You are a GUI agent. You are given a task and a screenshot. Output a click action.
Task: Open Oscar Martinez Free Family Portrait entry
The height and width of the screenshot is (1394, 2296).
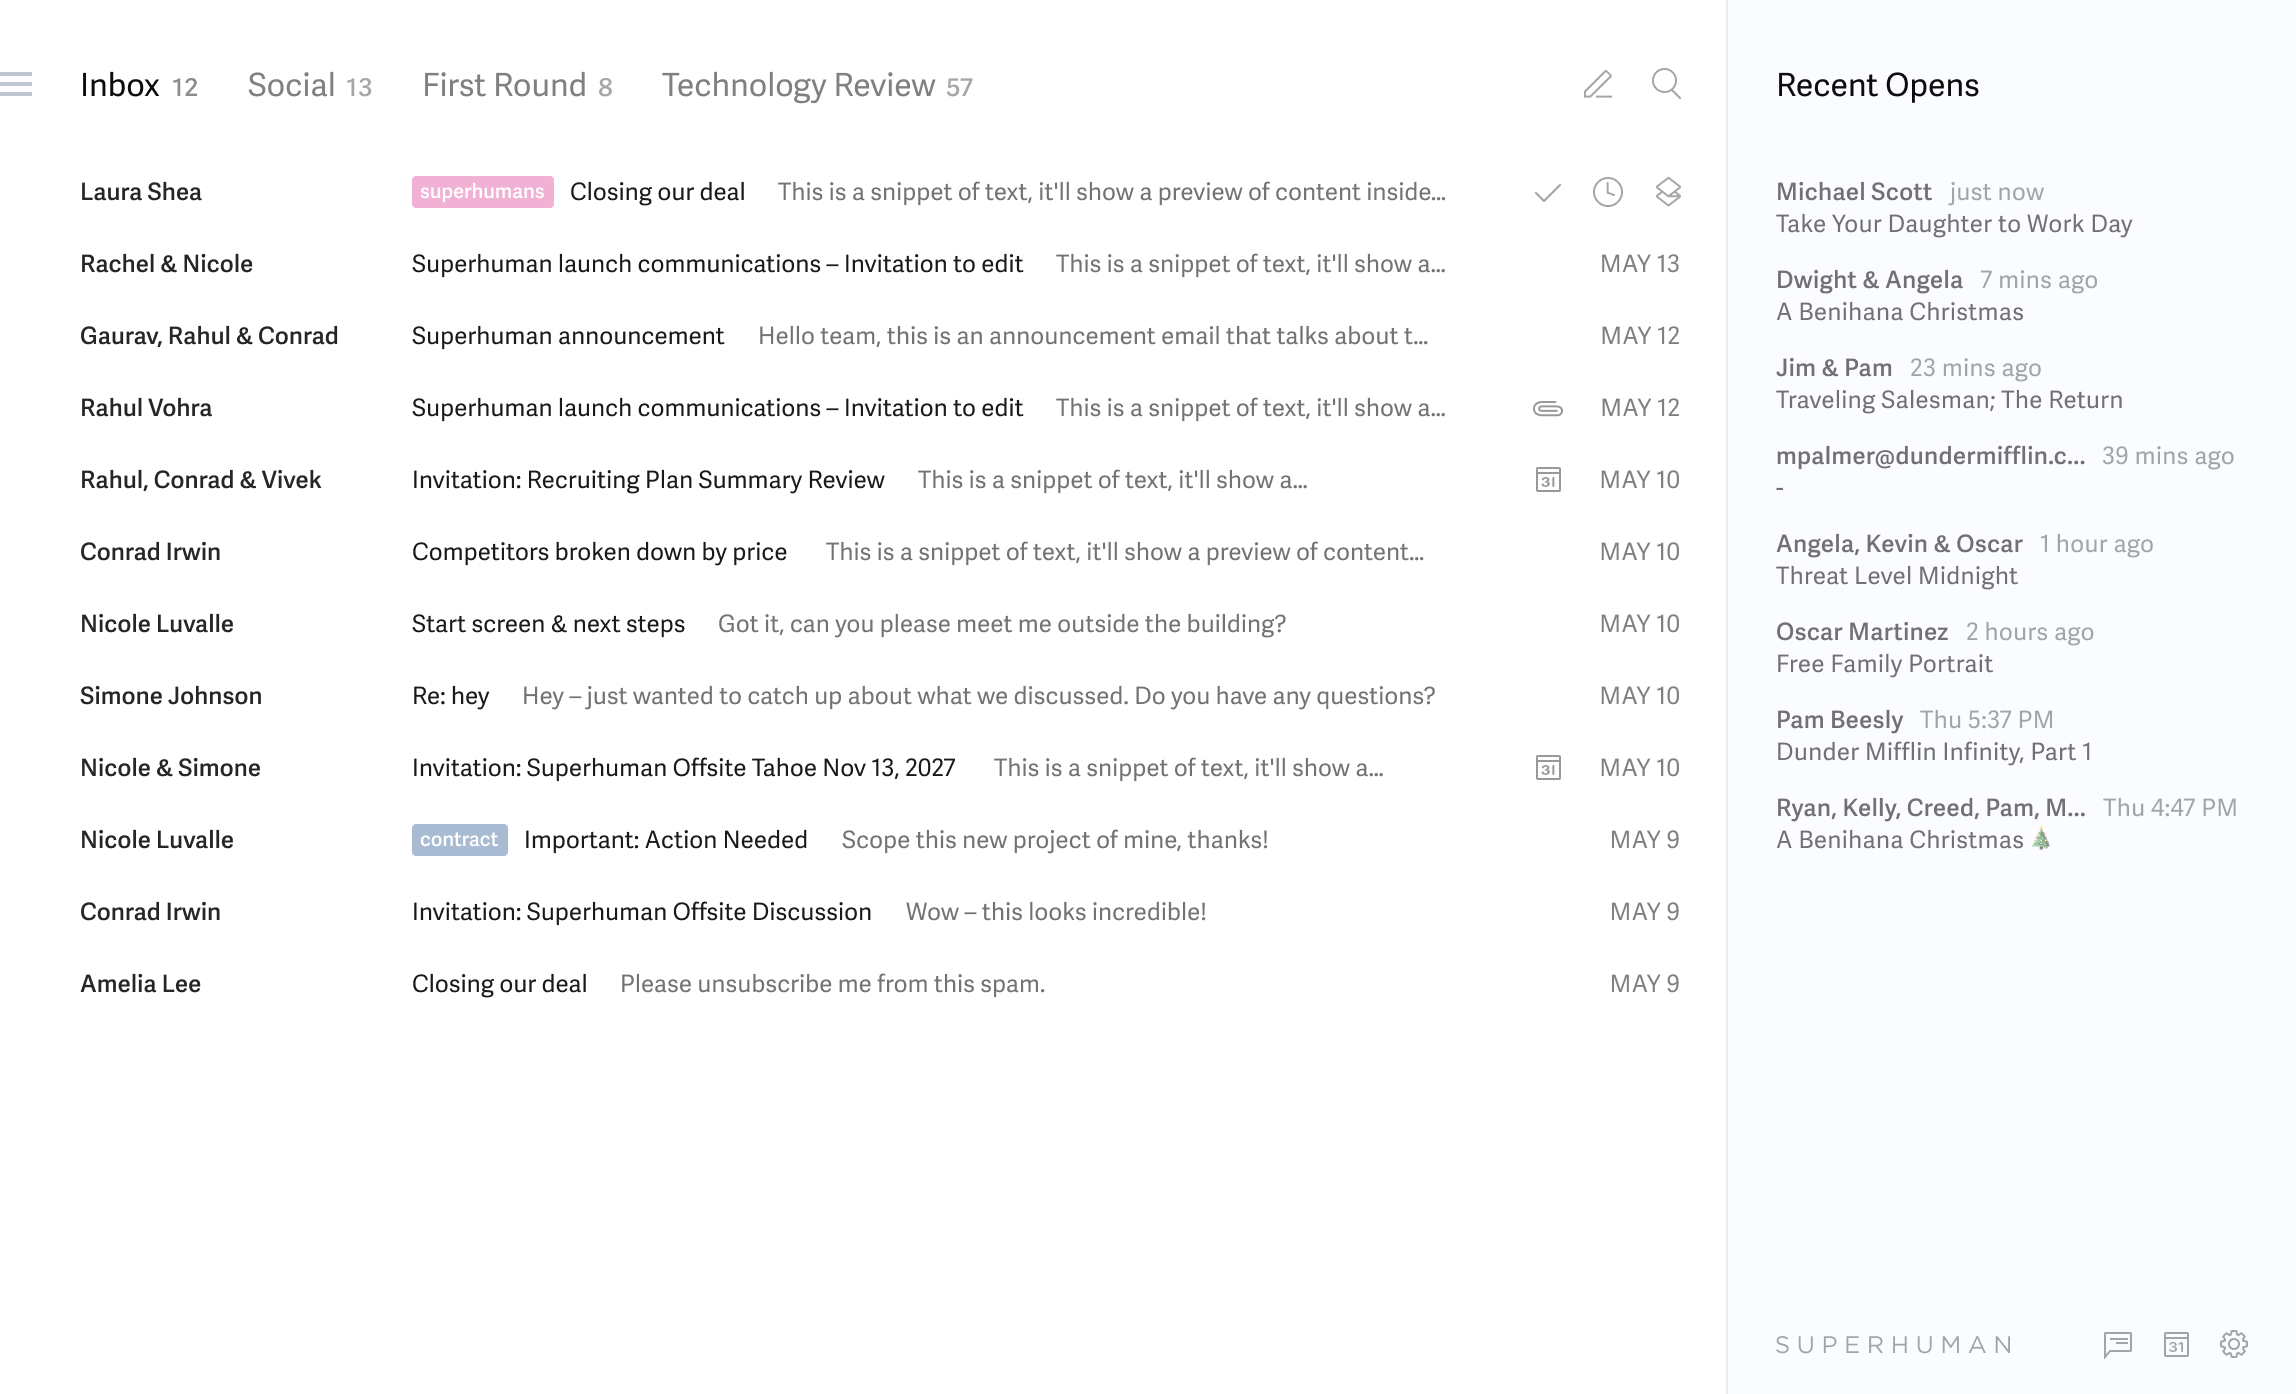pos(1935,648)
